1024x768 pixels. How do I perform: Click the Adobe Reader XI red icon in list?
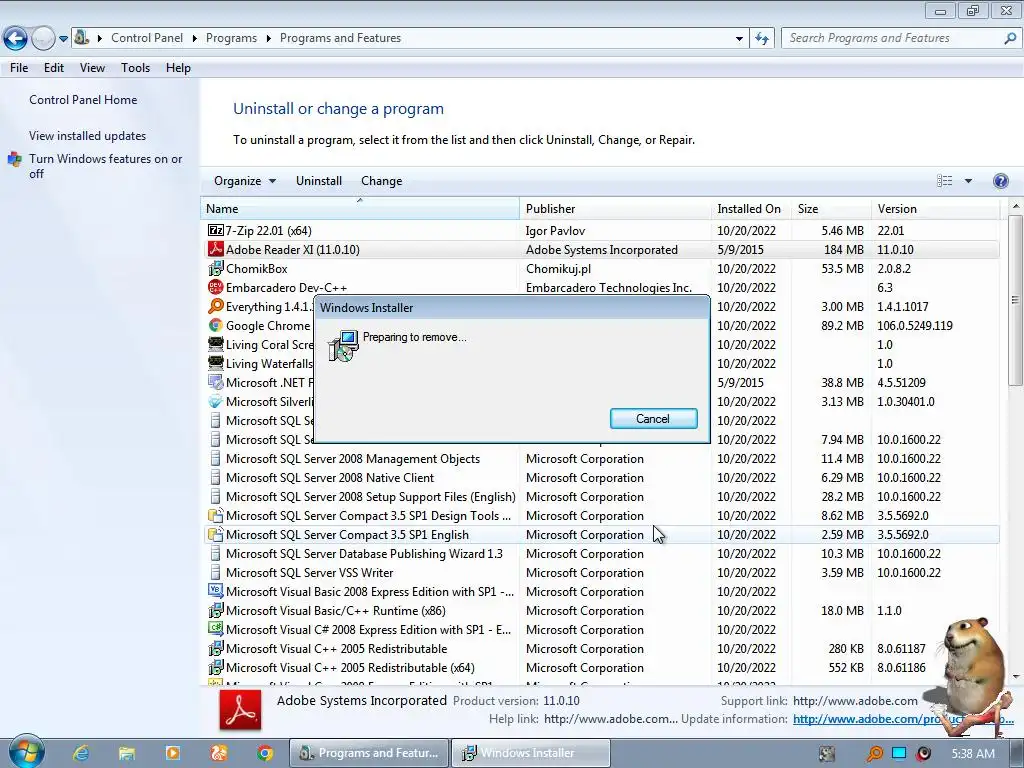point(216,249)
